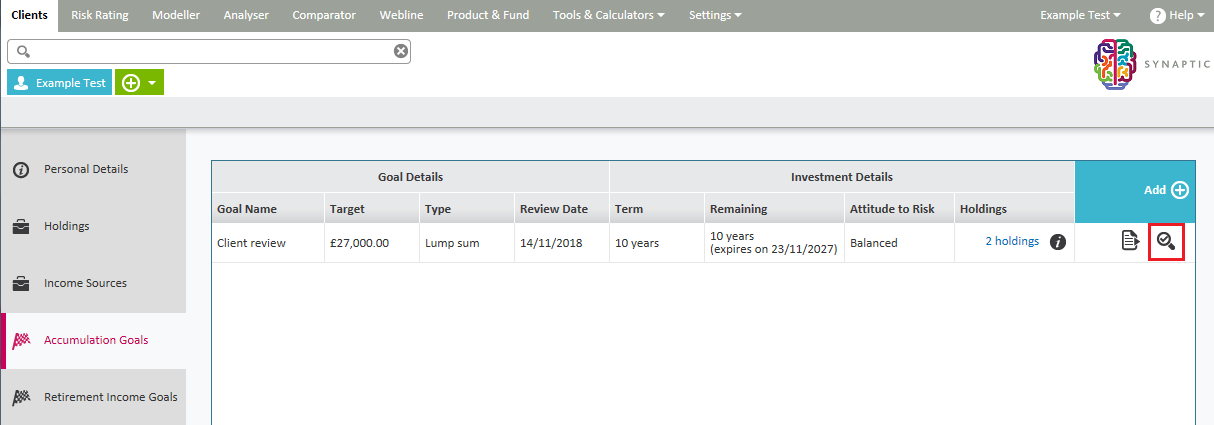Click the £27,000.00 target cell

(x=372, y=243)
